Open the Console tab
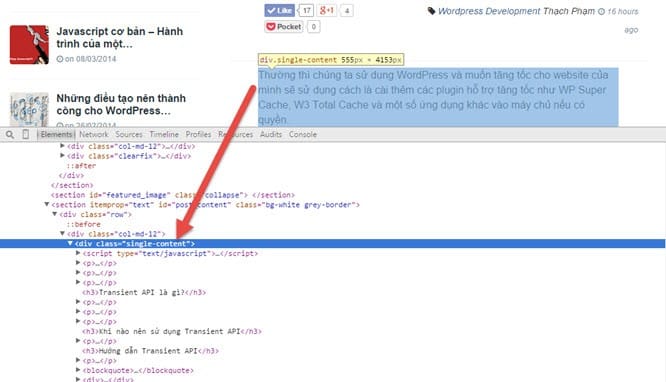The image size is (666, 382). [x=302, y=134]
